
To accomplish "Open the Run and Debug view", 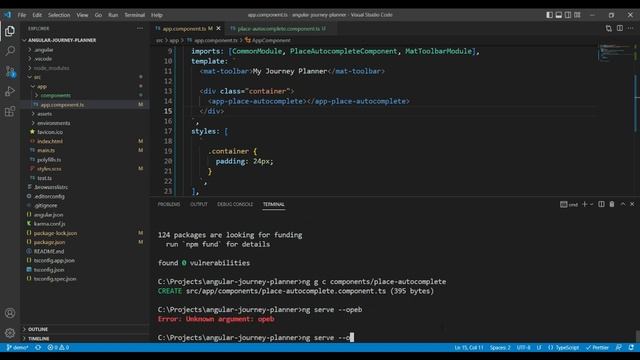I will (x=10, y=91).
